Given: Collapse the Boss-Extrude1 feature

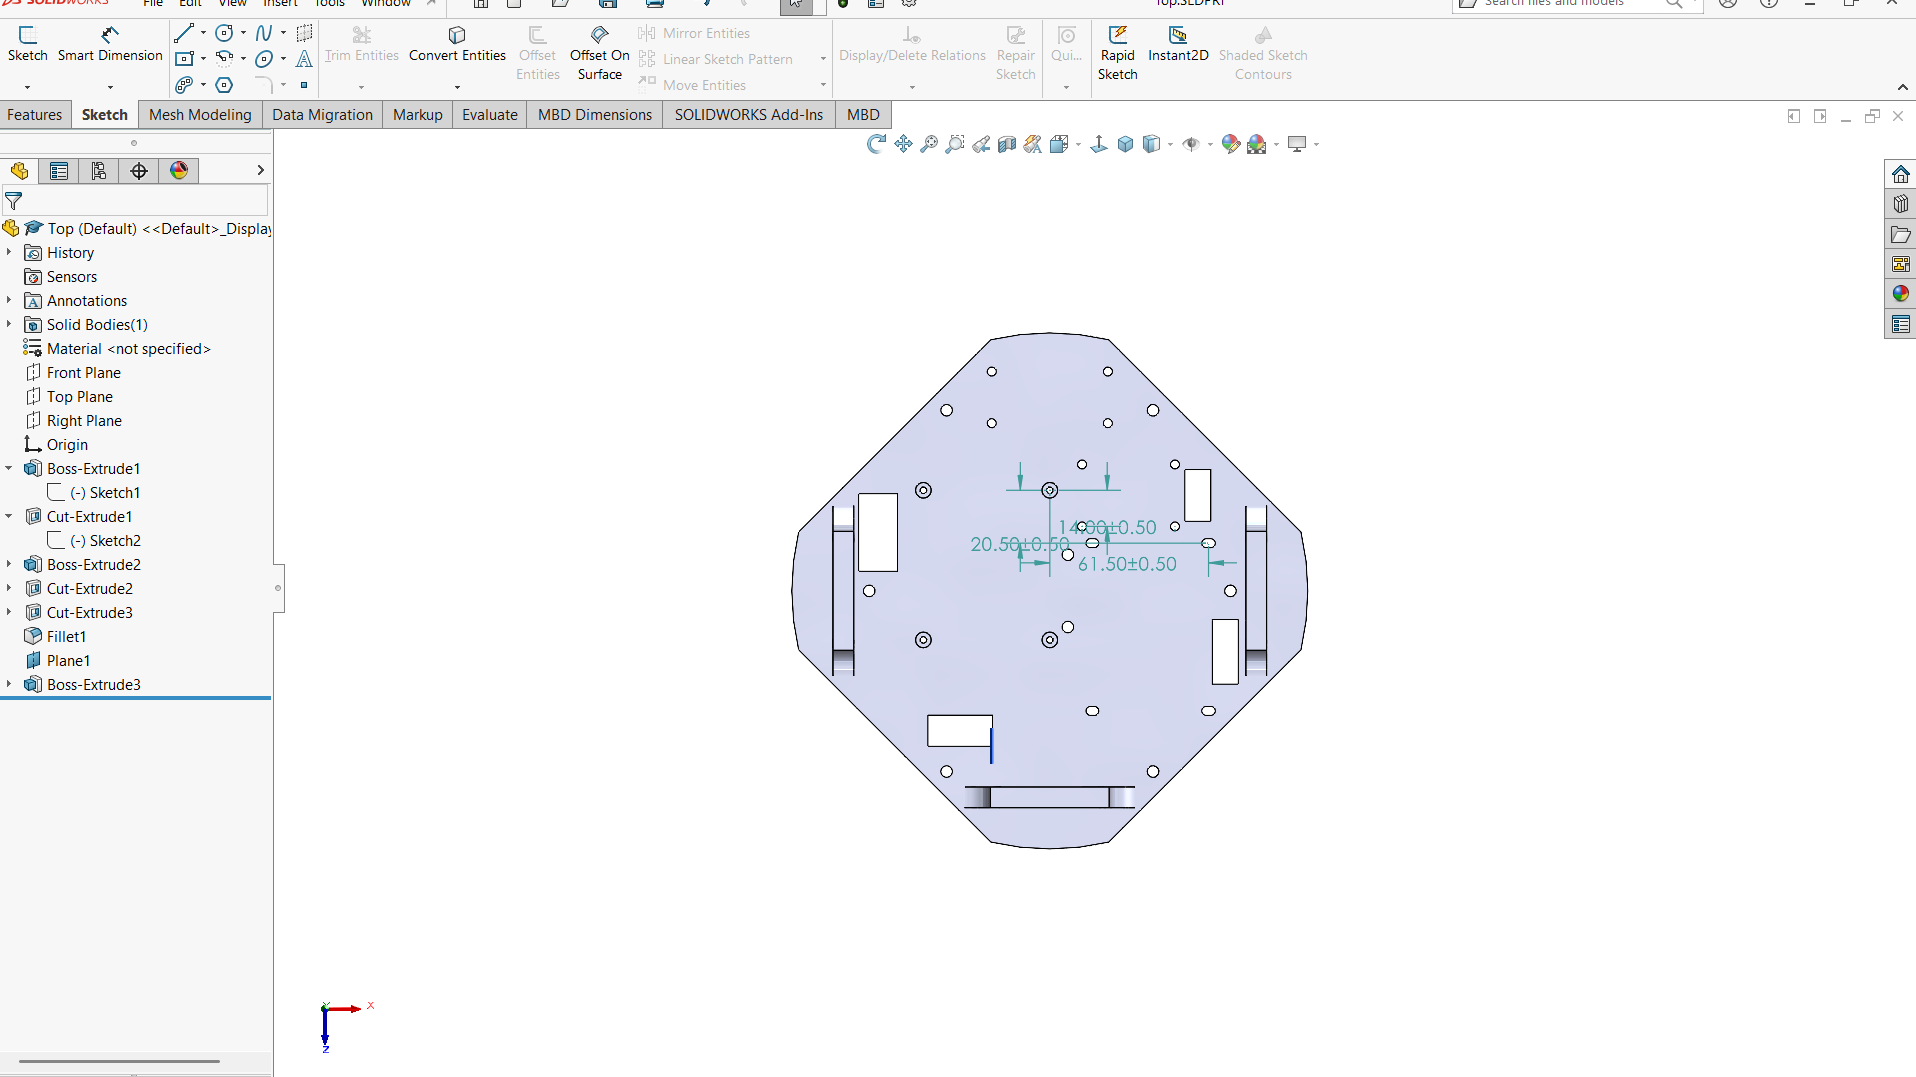Looking at the screenshot, I should pos(9,468).
